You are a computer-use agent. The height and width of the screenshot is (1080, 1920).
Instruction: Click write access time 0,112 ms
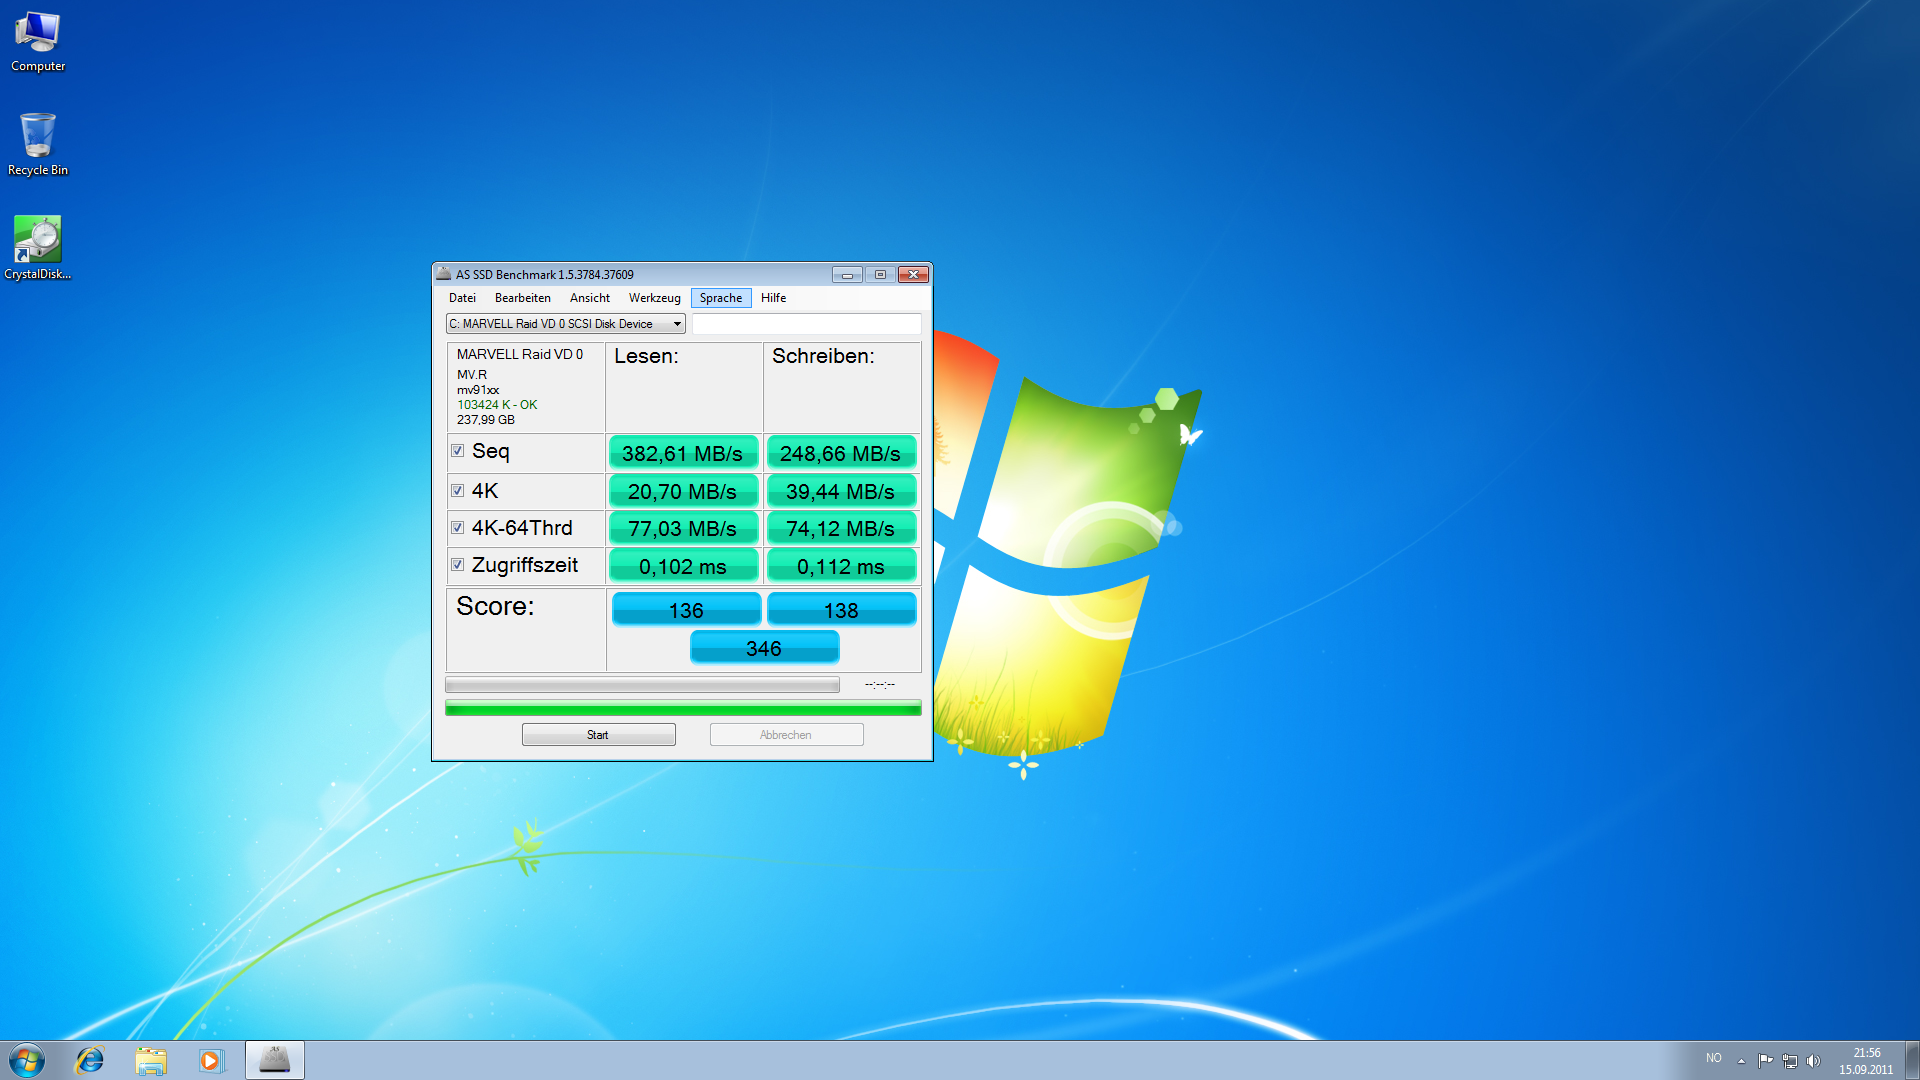point(841,566)
